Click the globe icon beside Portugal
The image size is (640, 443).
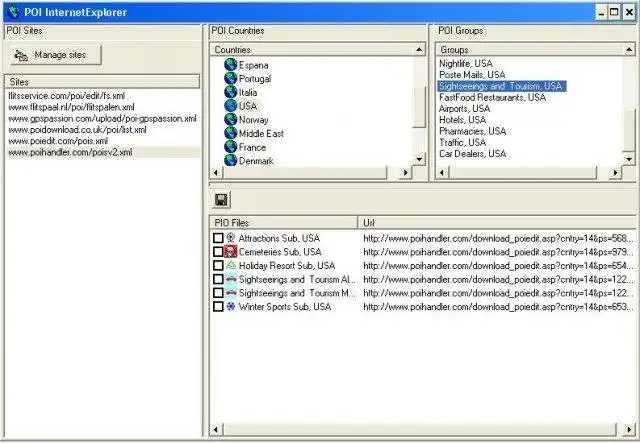(231, 78)
